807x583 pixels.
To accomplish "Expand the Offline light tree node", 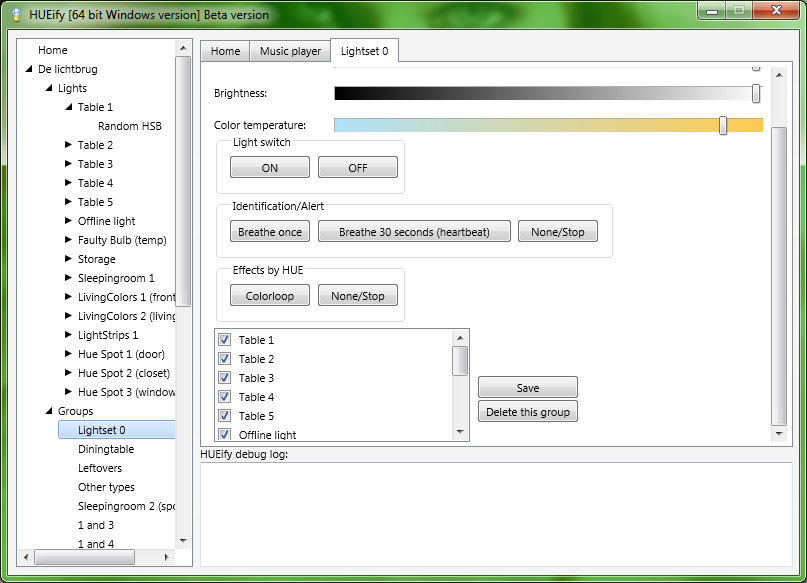I will [68, 221].
